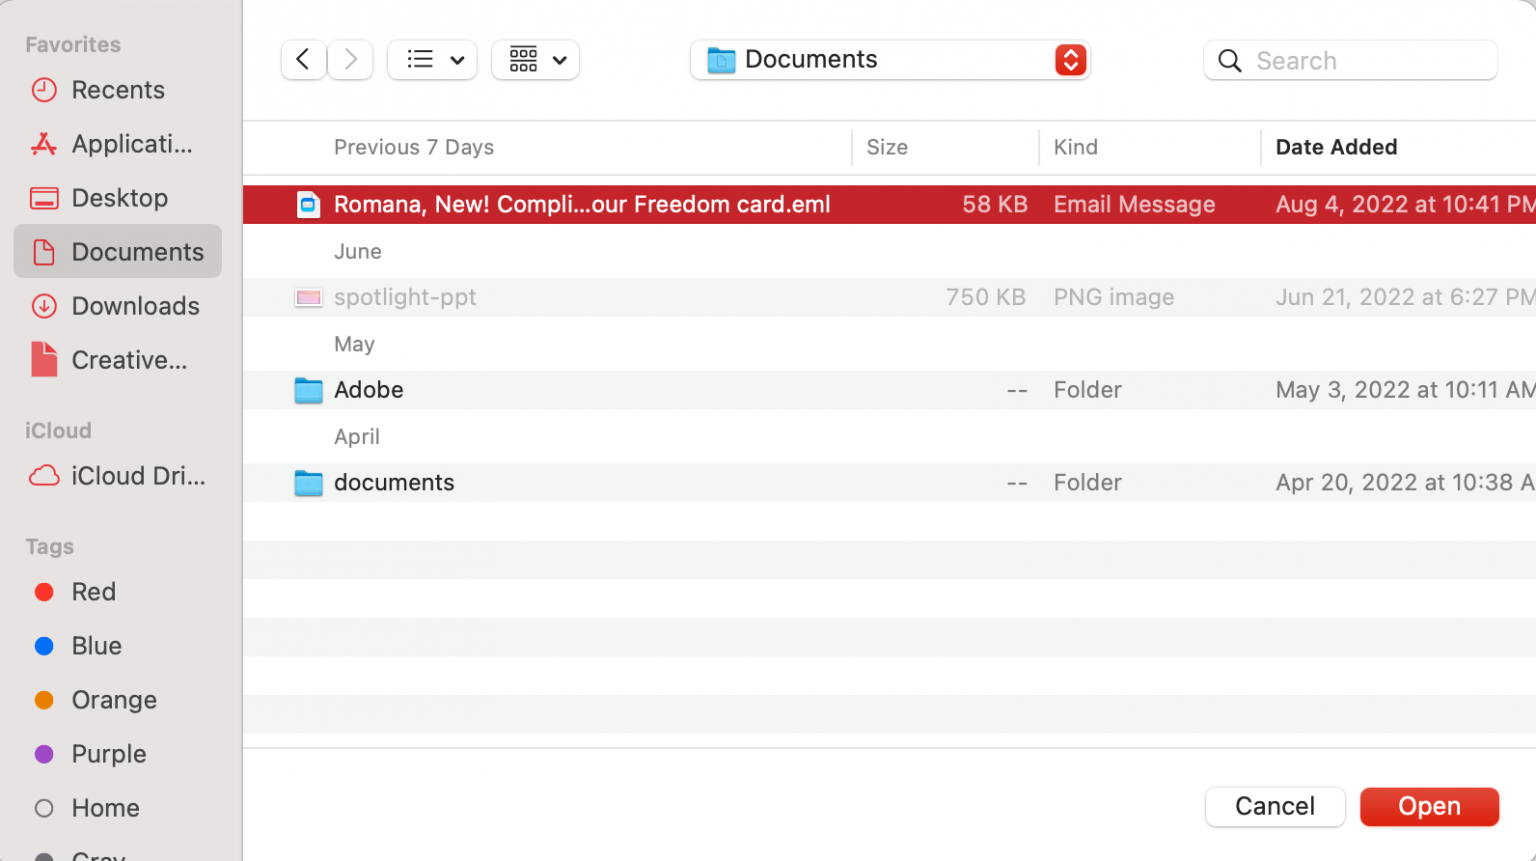Open the Adobe folder
The width and height of the screenshot is (1536, 861).
point(368,390)
